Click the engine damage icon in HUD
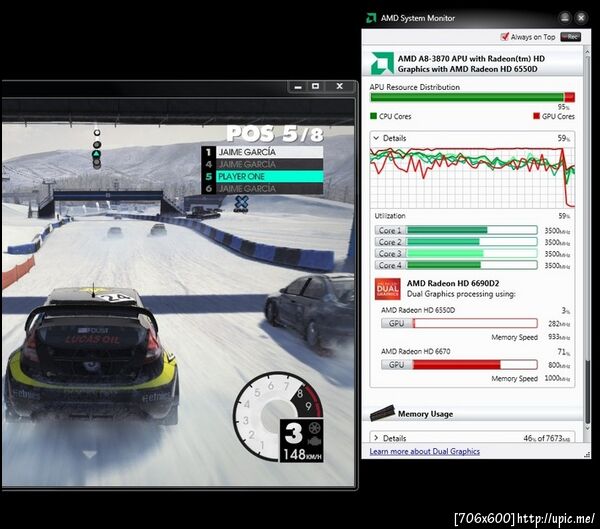Viewport: 600px width, 529px height. tap(315, 441)
